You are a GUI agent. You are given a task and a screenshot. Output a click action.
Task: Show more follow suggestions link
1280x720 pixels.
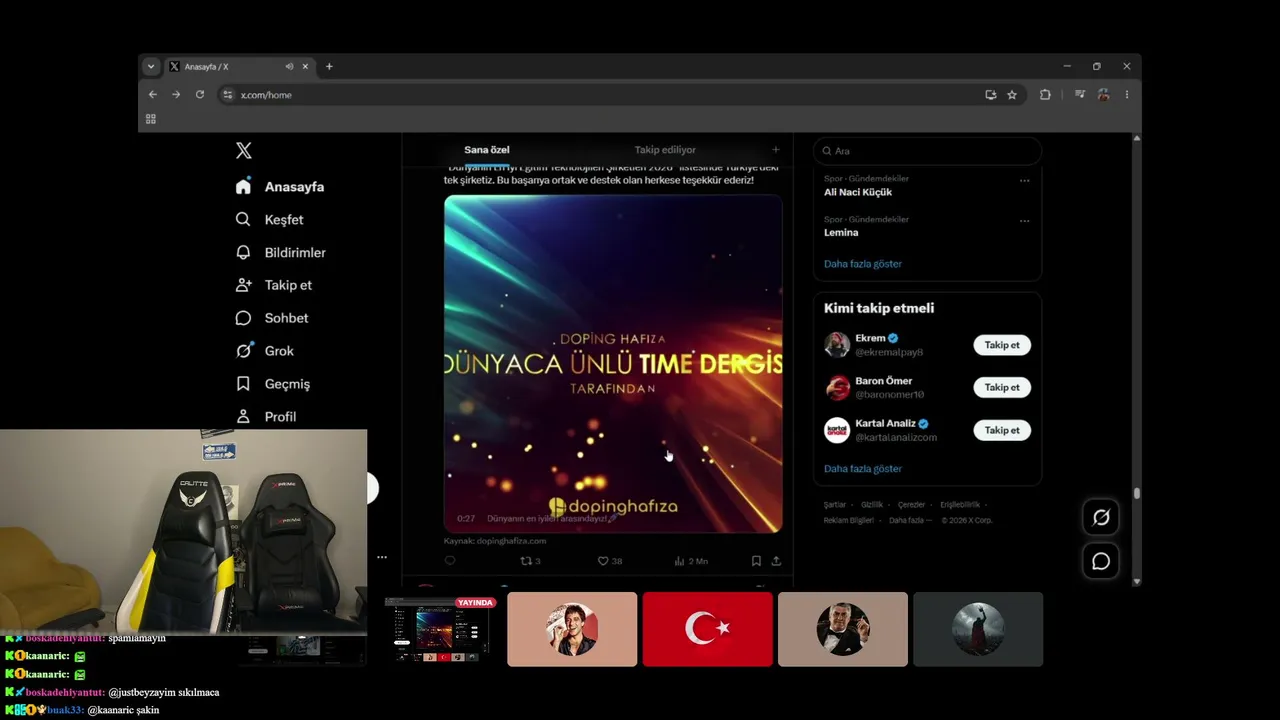[x=863, y=468]
